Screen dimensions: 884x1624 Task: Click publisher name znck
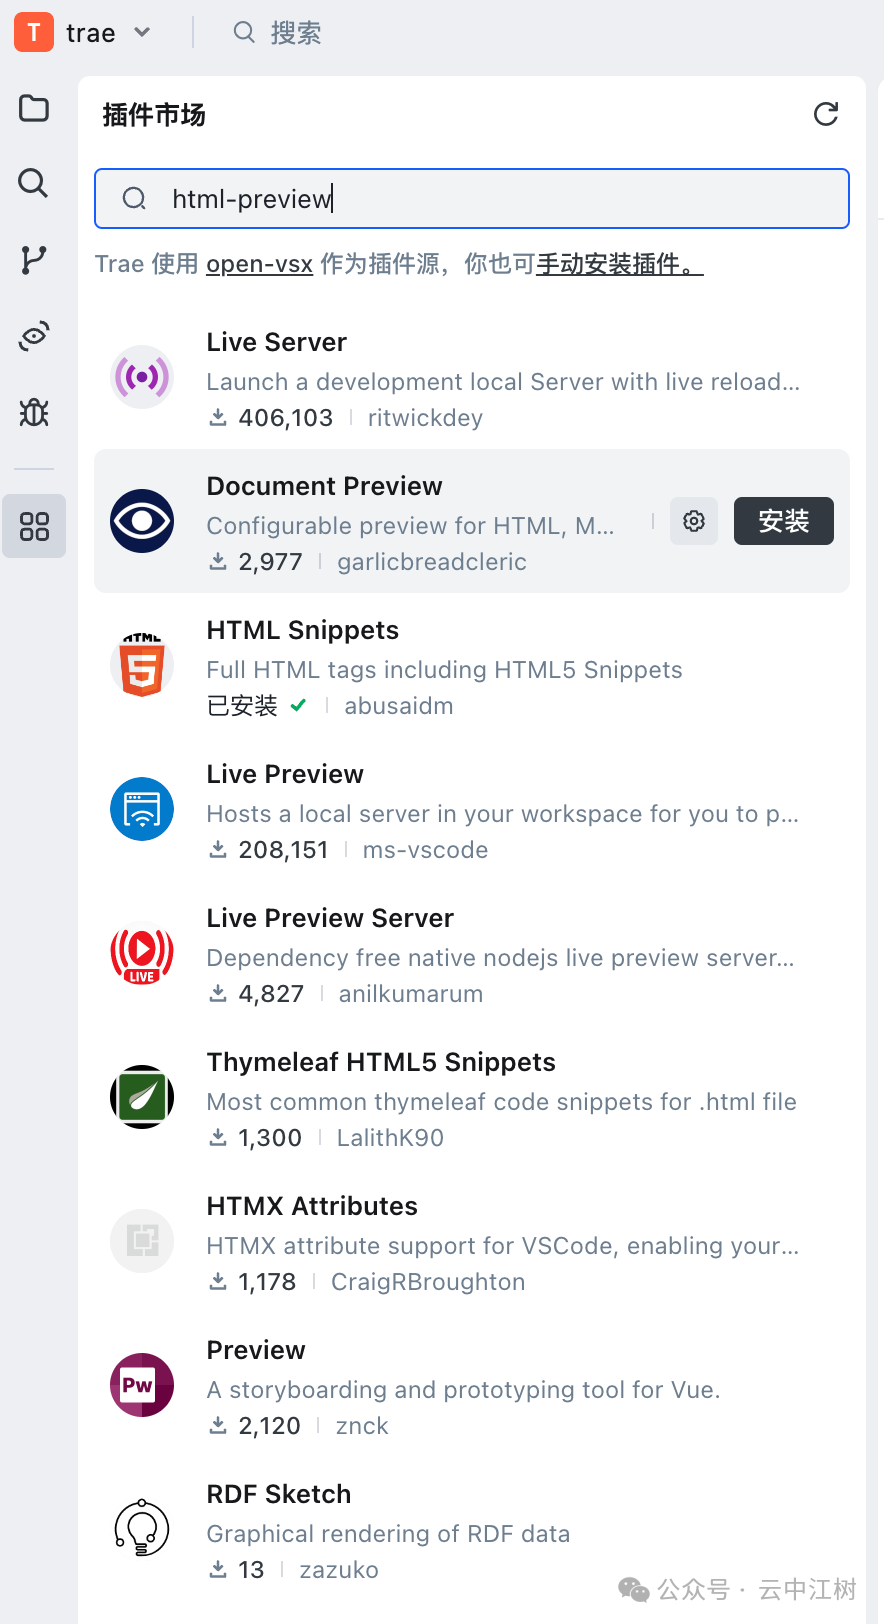click(x=362, y=1426)
